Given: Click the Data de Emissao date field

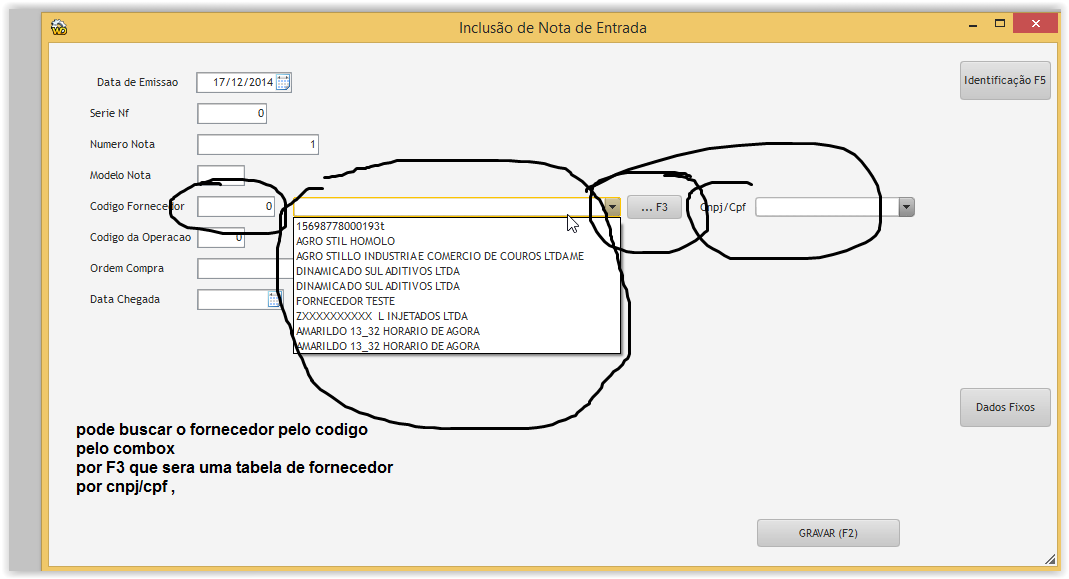Looking at the screenshot, I should tap(237, 83).
